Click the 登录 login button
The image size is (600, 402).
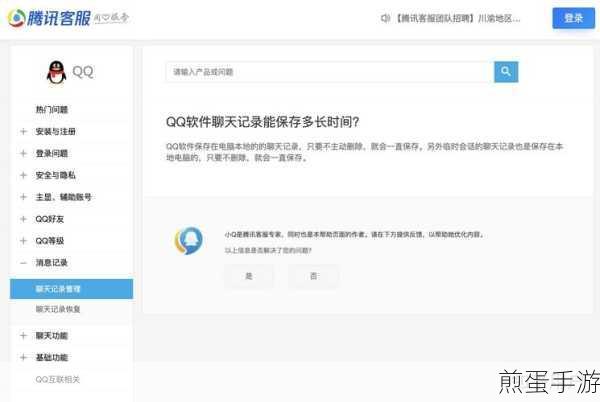(x=573, y=18)
